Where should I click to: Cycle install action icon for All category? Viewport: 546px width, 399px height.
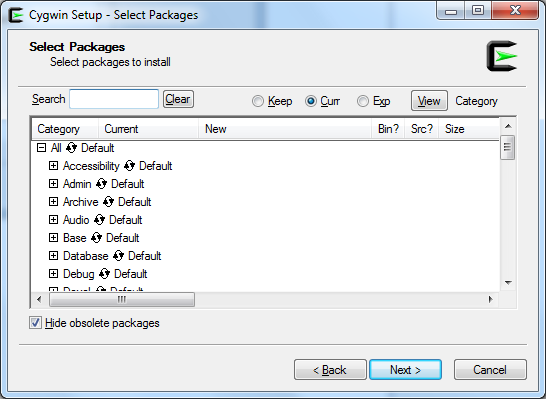point(71,148)
